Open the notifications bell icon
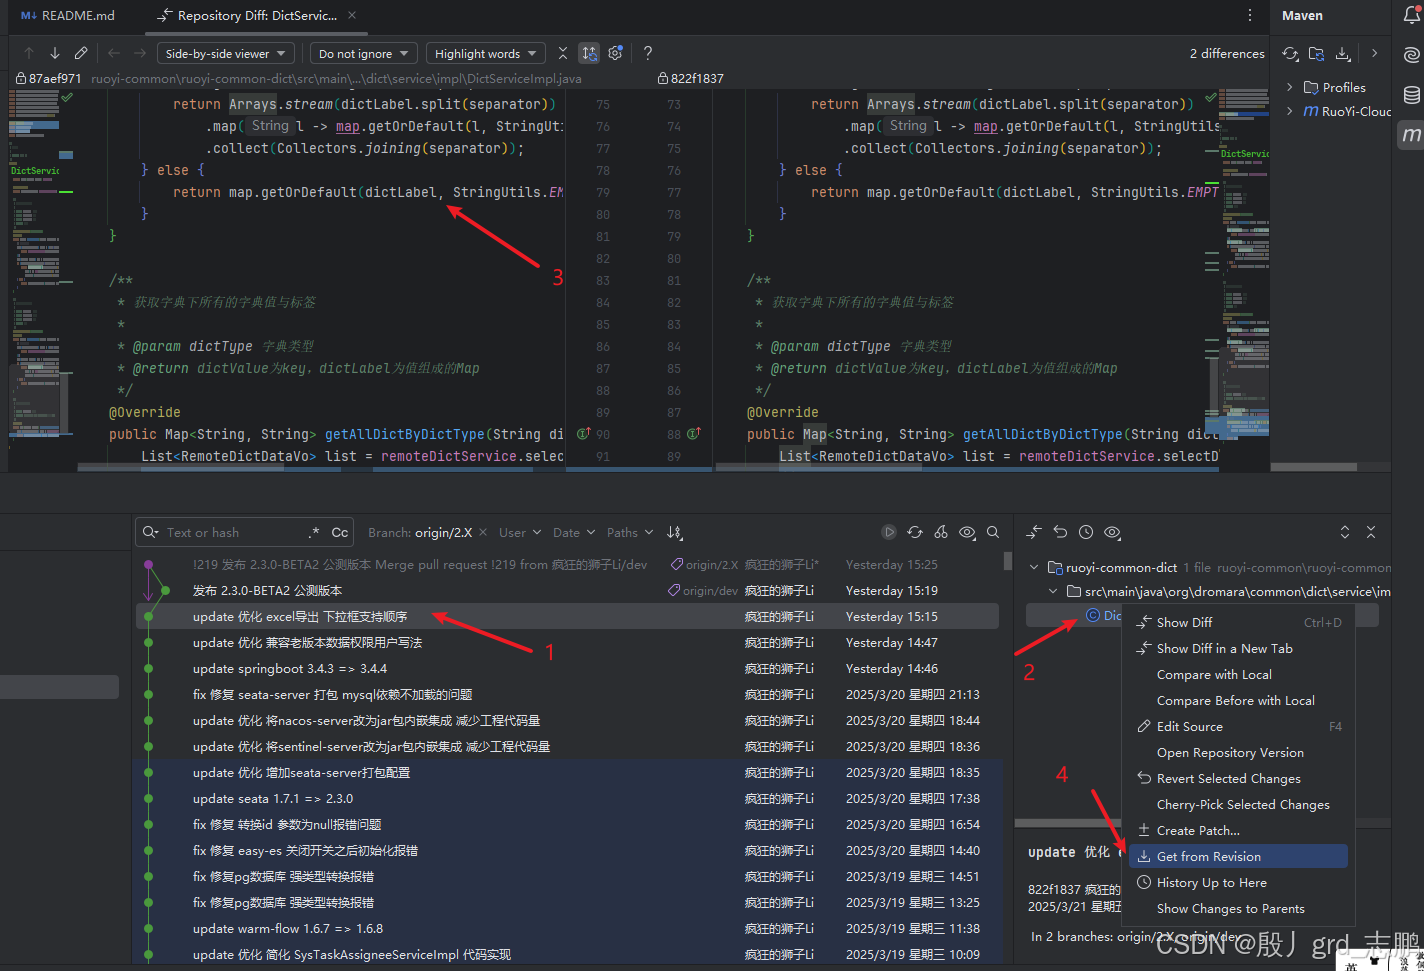Screen dimensions: 1424x971 [x=1411, y=15]
